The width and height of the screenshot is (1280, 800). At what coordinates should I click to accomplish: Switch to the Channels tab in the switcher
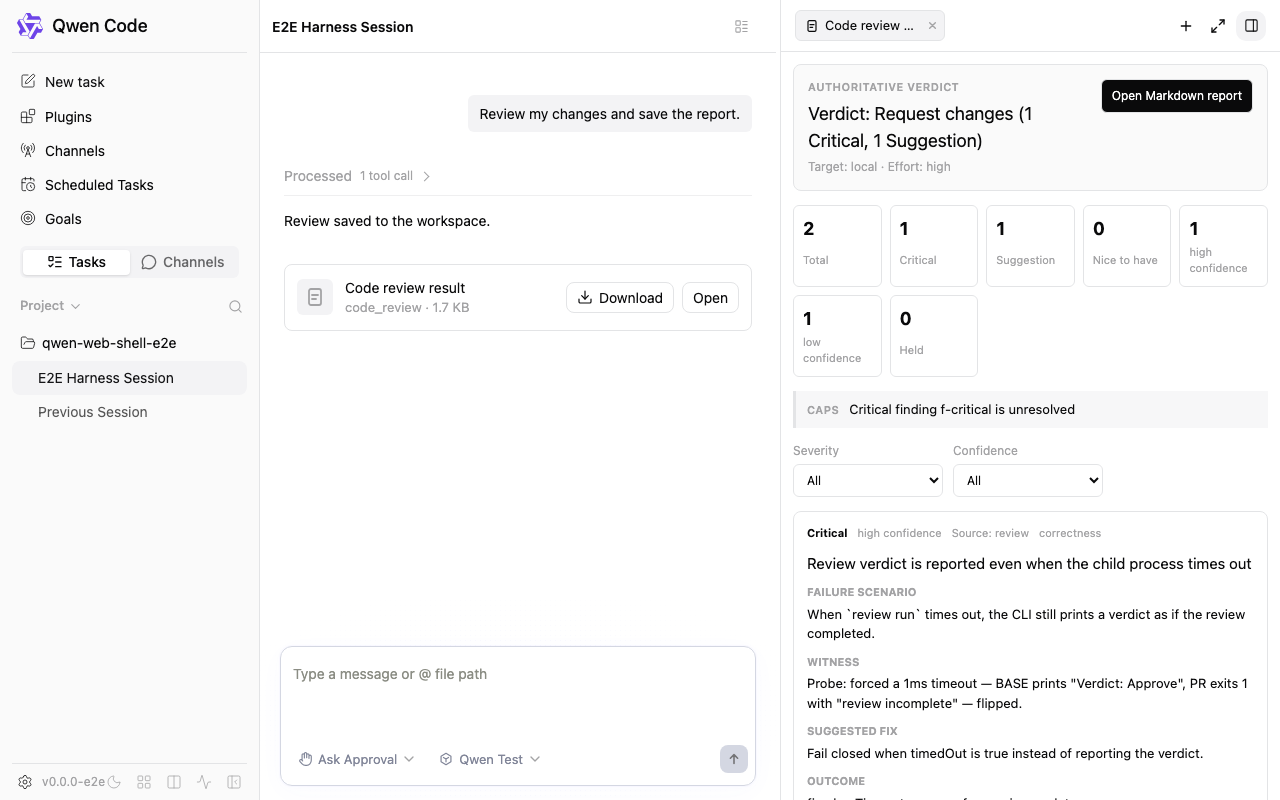pos(183,262)
